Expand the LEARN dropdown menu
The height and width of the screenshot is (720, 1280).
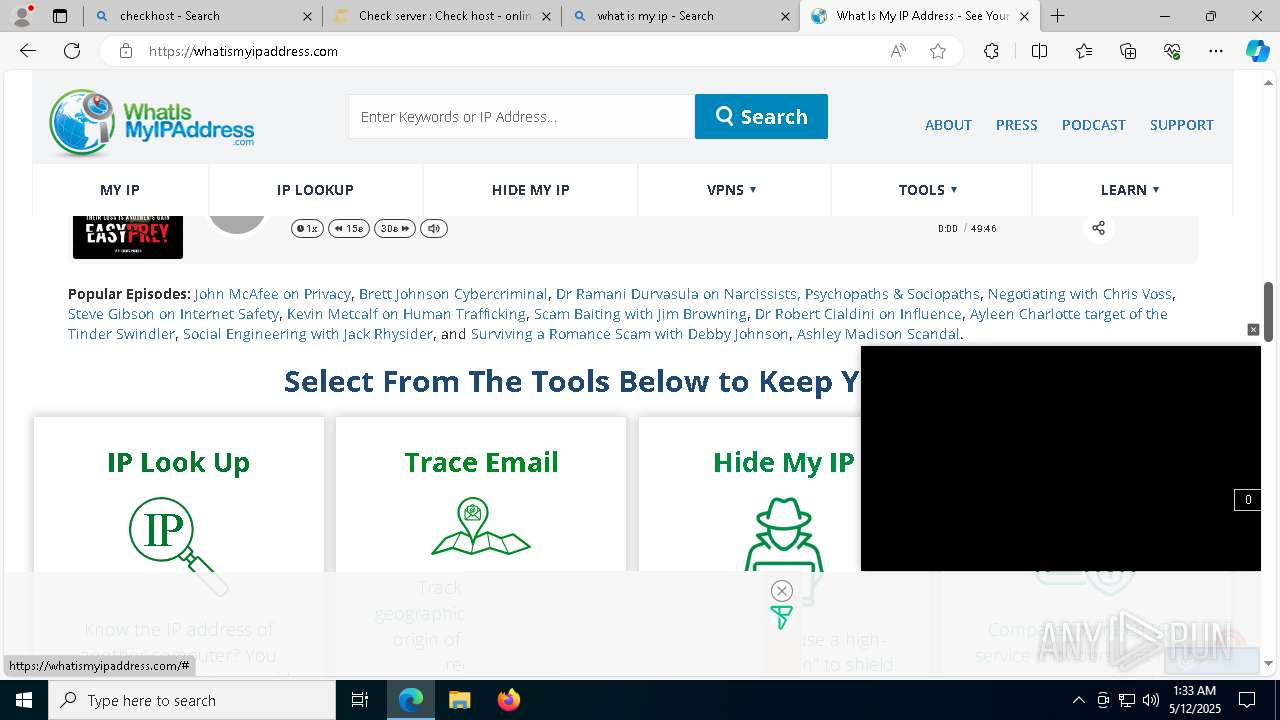[x=1130, y=190]
